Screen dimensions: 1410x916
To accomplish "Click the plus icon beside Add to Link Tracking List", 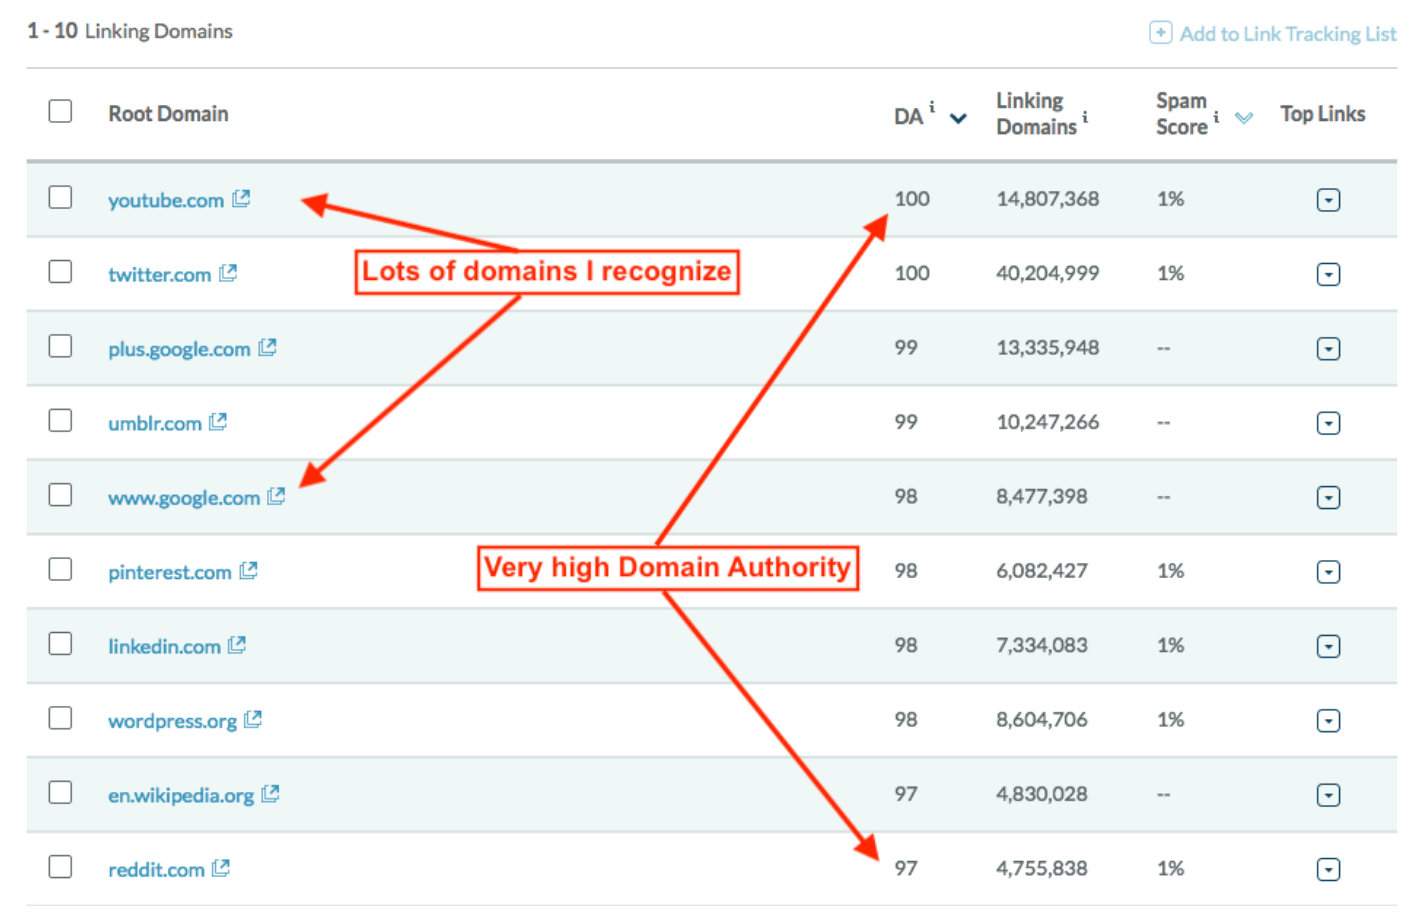I will (x=1160, y=33).
